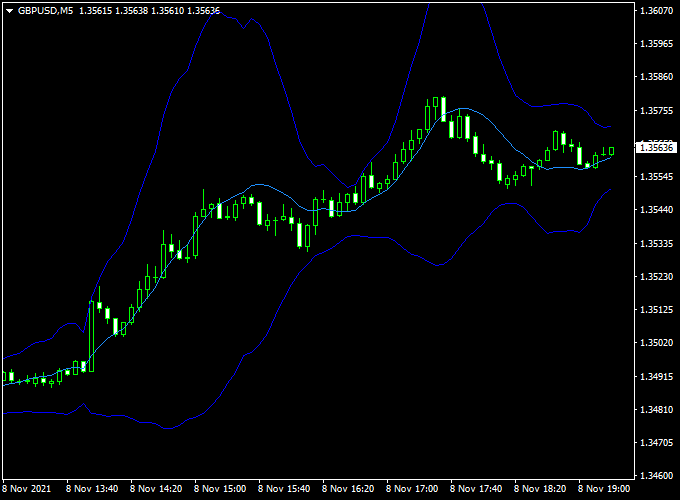Click the long white breakout candle near 13:40
The height and width of the screenshot is (500, 680).
click(91, 336)
